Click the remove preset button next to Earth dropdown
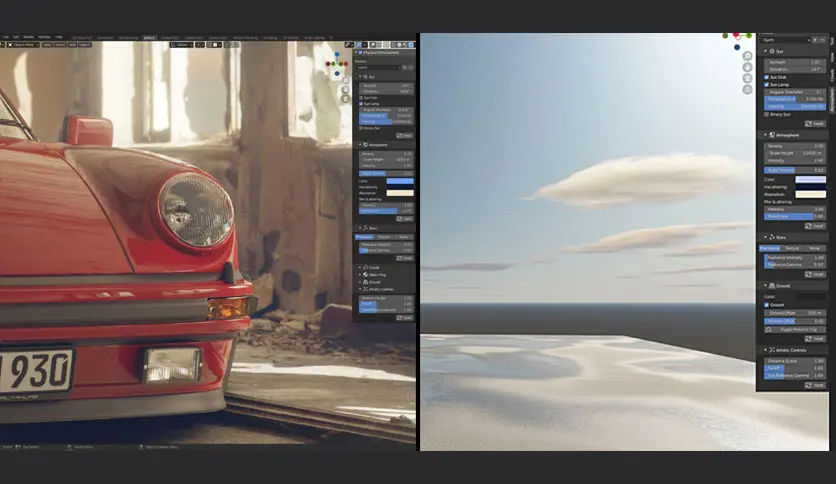The width and height of the screenshot is (836, 484). (823, 40)
